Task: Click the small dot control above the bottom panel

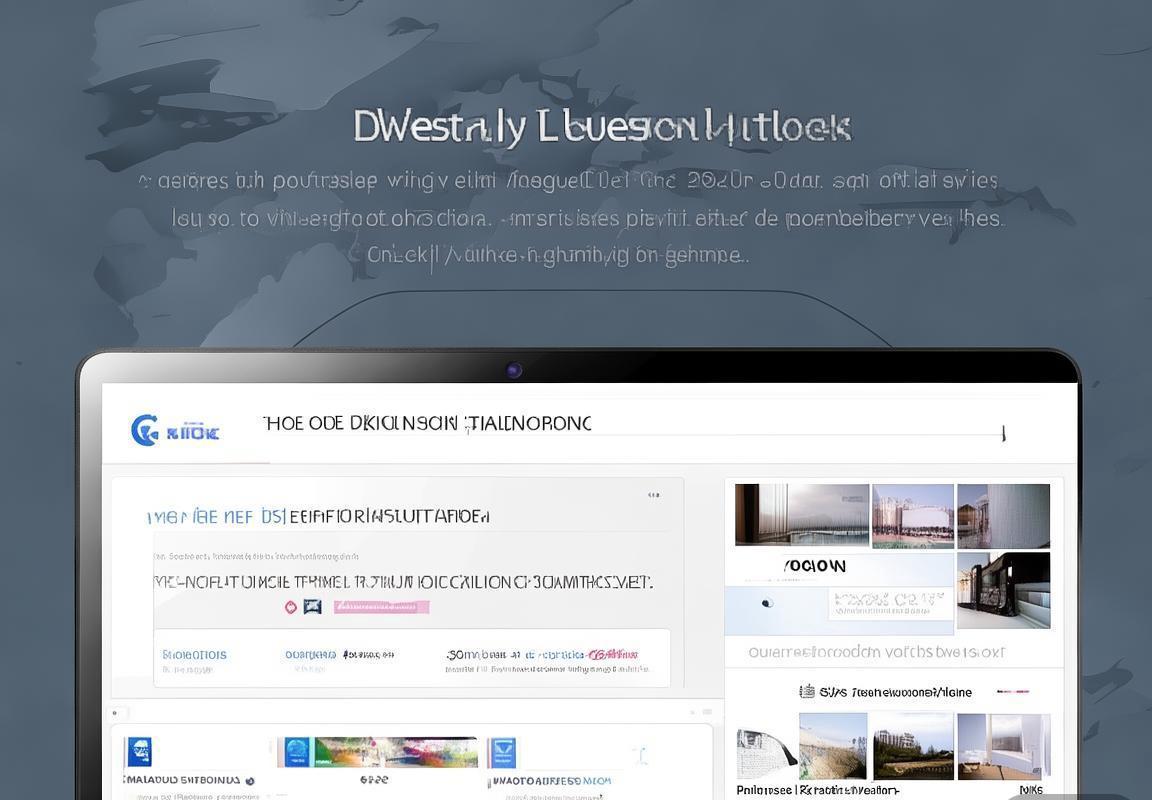Action: click(115, 713)
